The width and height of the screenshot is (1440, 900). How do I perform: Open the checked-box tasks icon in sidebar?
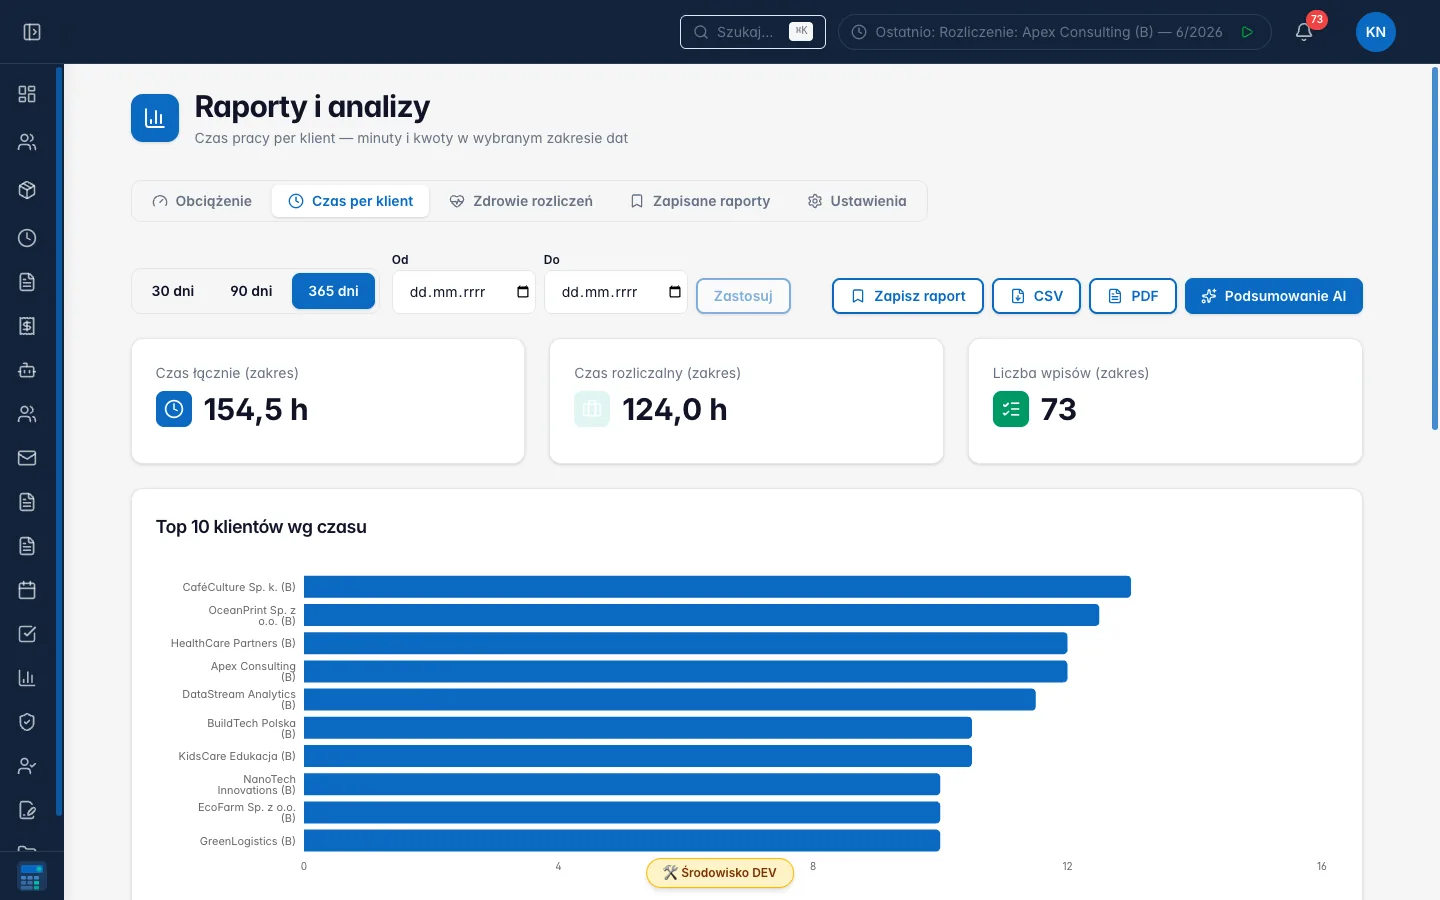pos(27,634)
